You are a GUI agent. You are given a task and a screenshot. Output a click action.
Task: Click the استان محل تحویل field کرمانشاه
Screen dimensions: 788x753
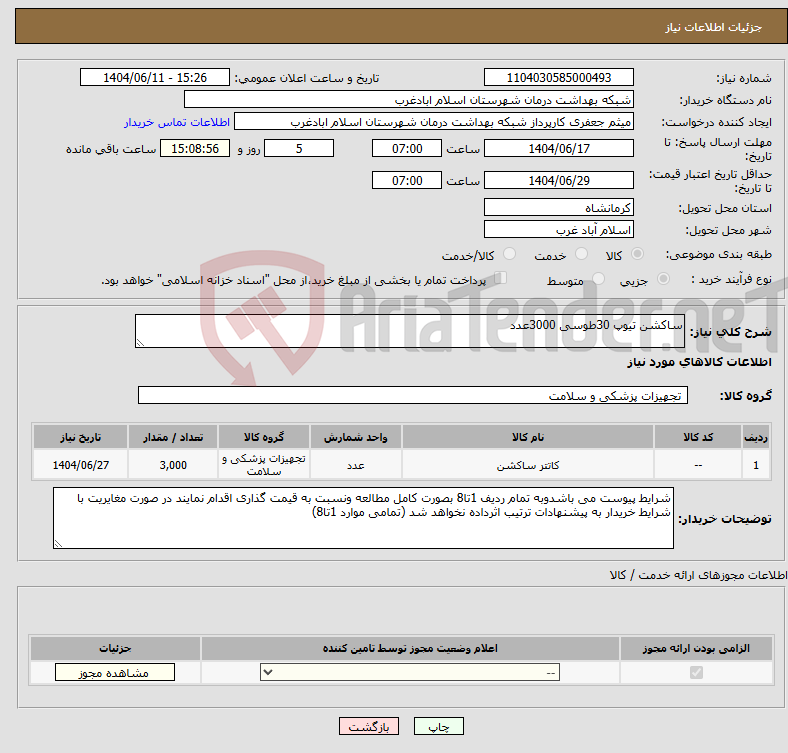tap(559, 208)
